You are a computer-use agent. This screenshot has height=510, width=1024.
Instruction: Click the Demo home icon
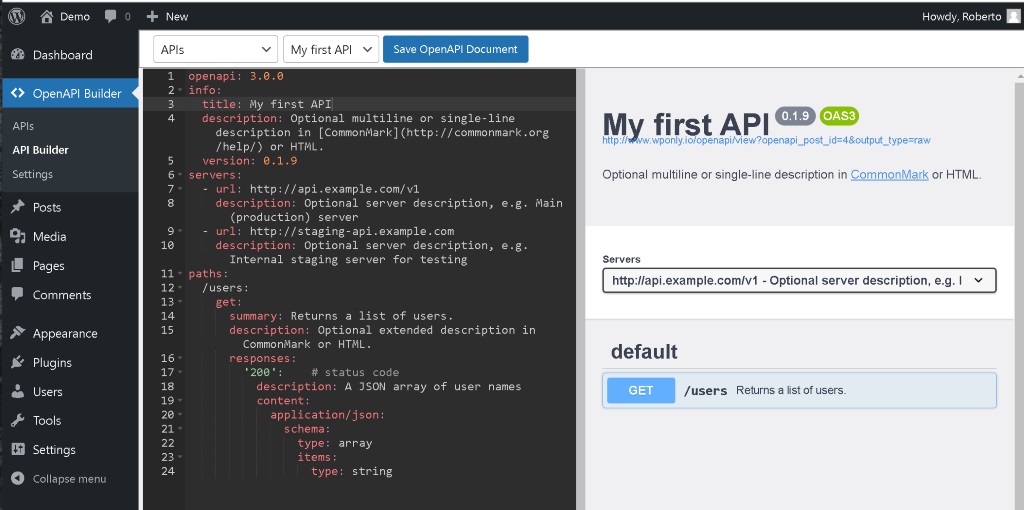(x=46, y=17)
